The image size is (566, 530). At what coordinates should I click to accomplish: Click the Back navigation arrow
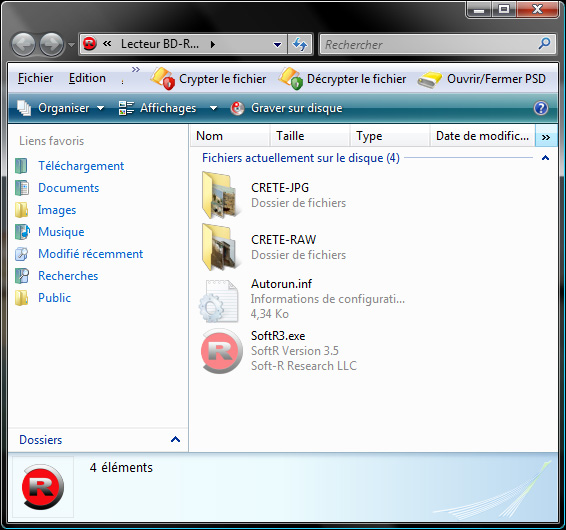tap(23, 44)
